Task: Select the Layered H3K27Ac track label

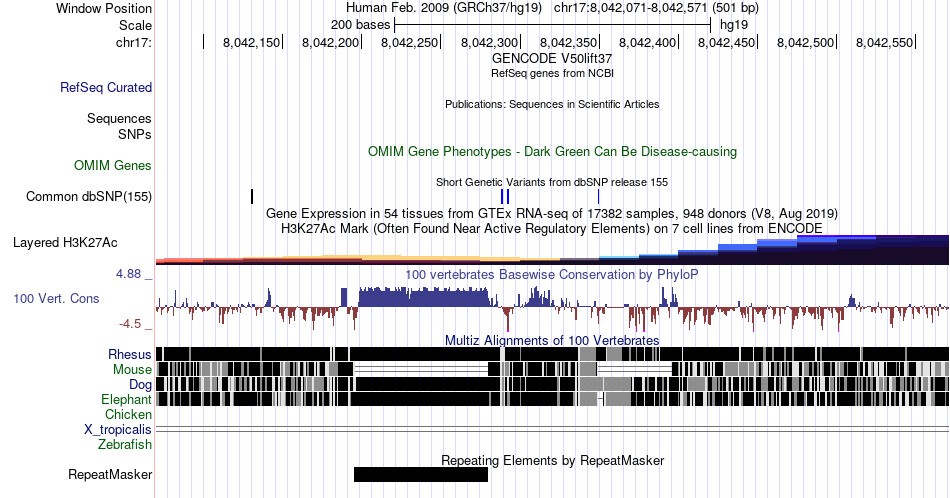Action: point(65,242)
